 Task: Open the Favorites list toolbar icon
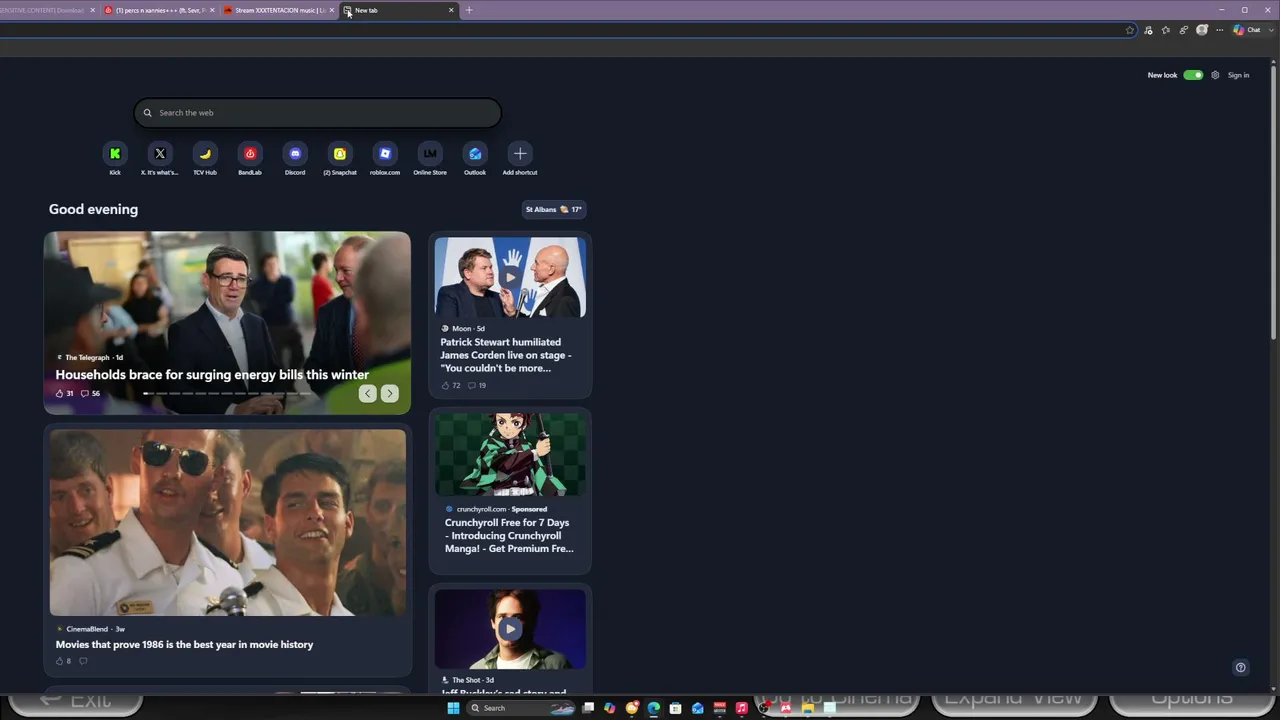(1166, 30)
